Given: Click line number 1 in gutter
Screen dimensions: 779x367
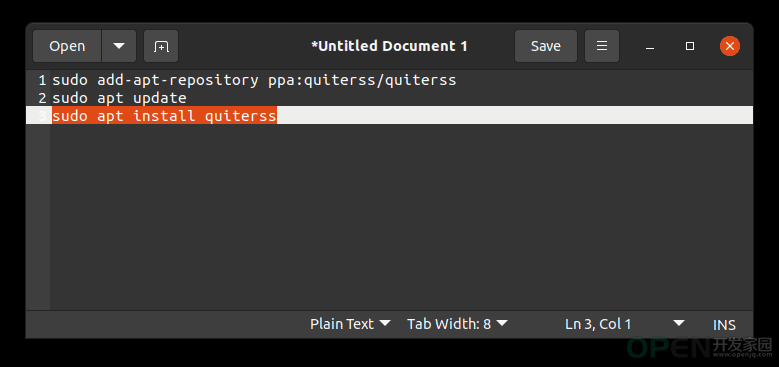Looking at the screenshot, I should 42,80.
